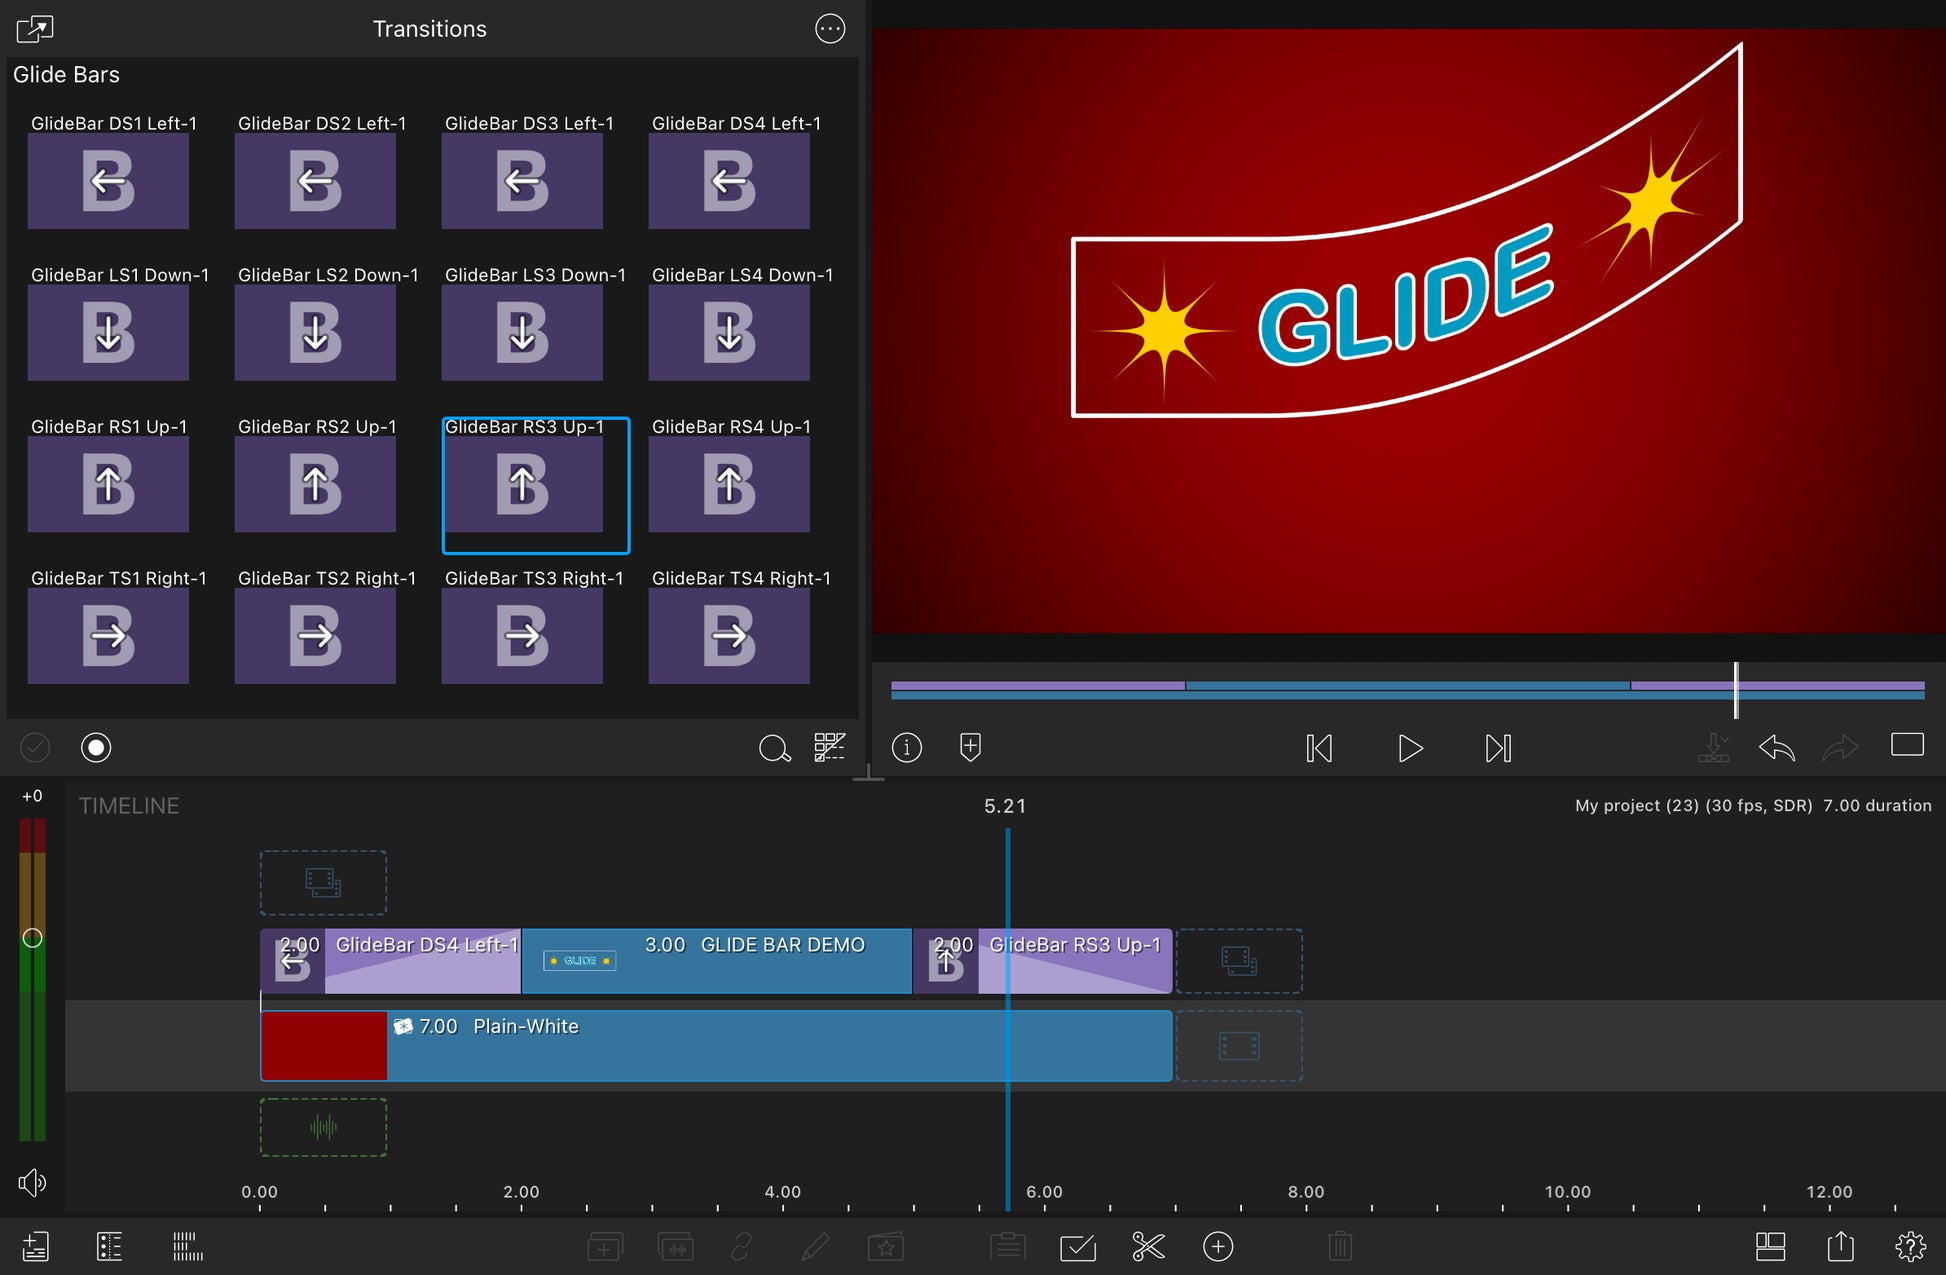Click the search magnifier icon
Image resolution: width=1946 pixels, height=1275 pixels.
pyautogui.click(x=774, y=748)
